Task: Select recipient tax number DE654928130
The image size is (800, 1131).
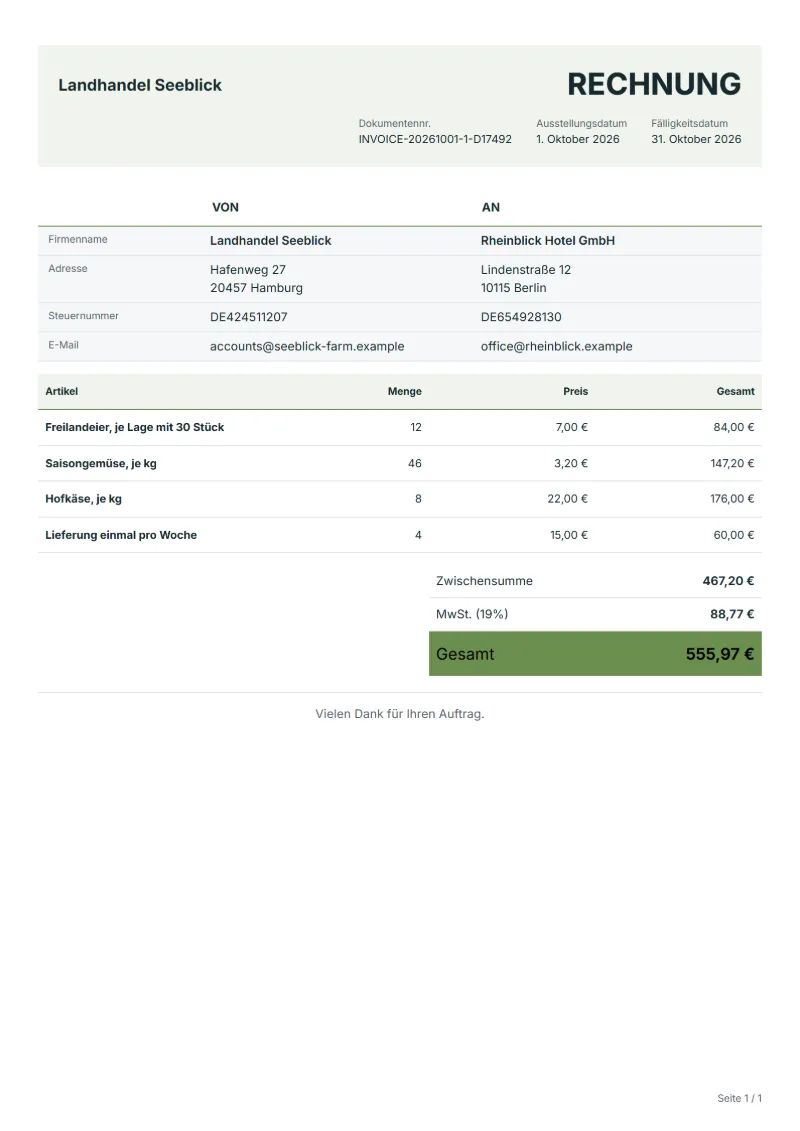Action: tap(521, 317)
